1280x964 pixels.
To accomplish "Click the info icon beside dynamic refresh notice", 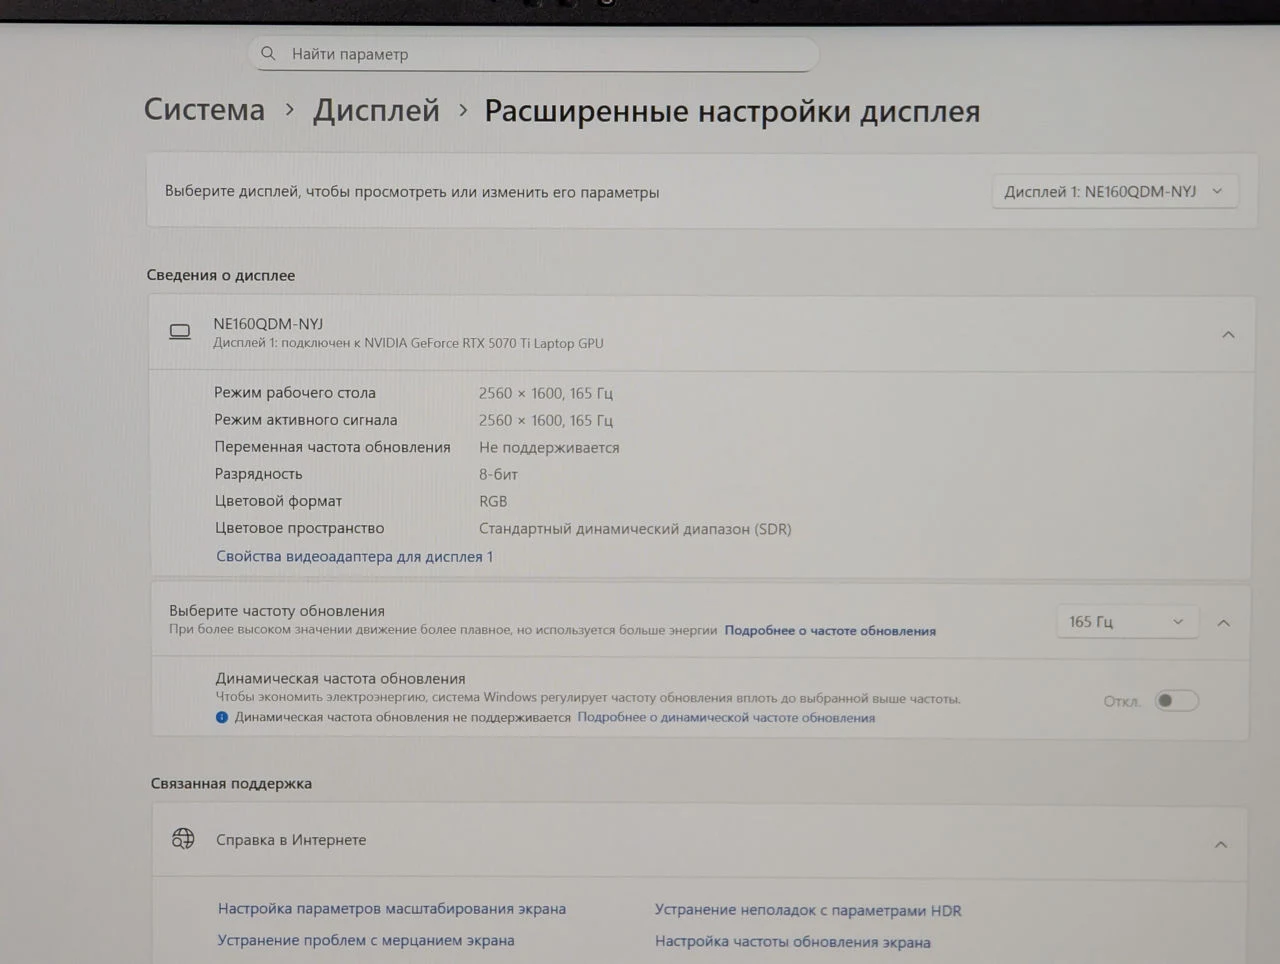I will point(222,717).
